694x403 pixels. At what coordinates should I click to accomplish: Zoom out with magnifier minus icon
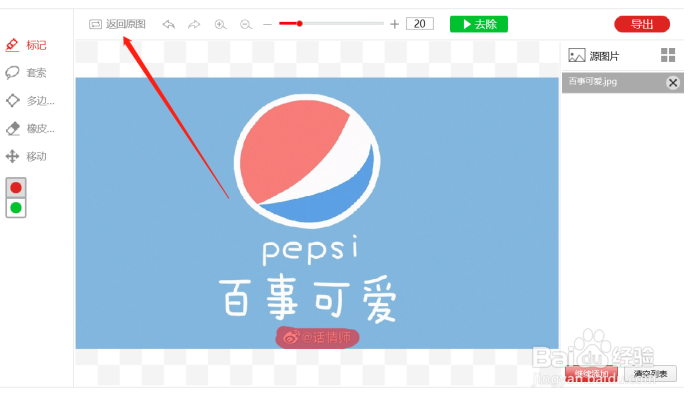246,25
